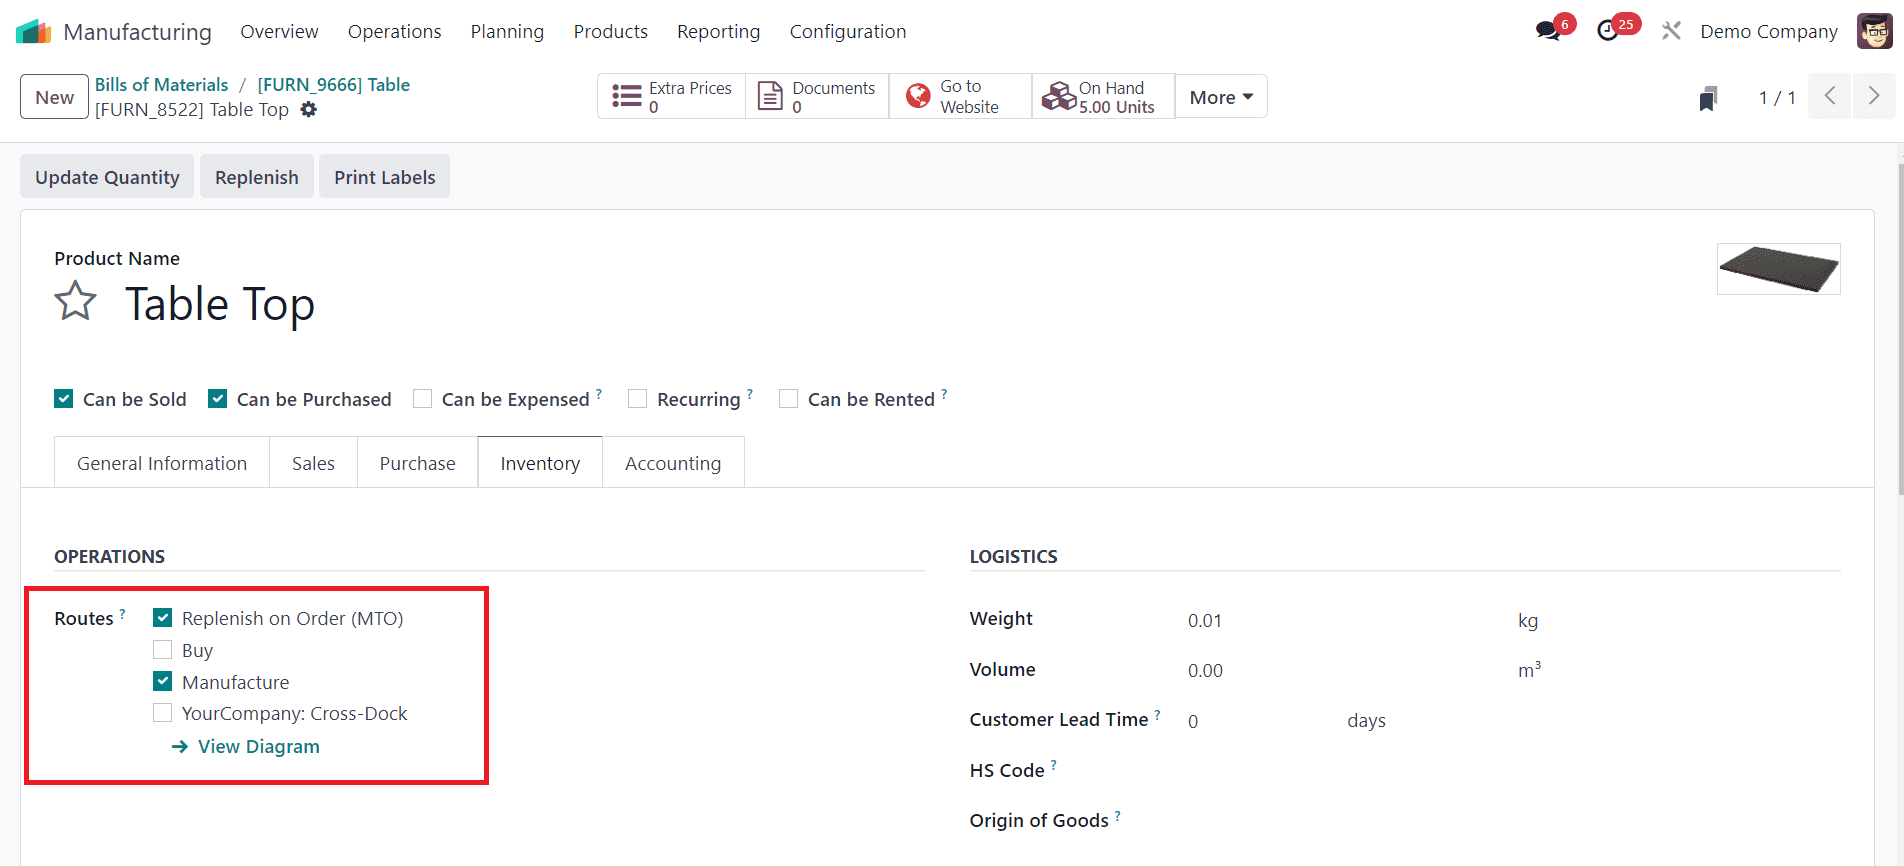Click the Can be Rented help mark

(x=944, y=394)
